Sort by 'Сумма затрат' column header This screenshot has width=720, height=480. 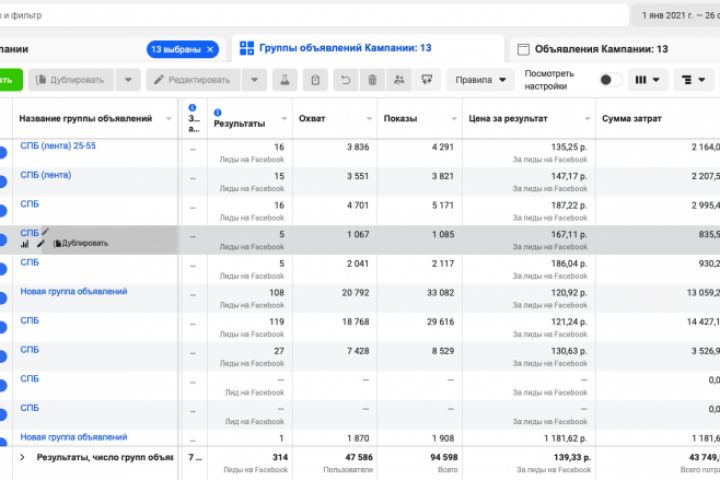[x=631, y=119]
